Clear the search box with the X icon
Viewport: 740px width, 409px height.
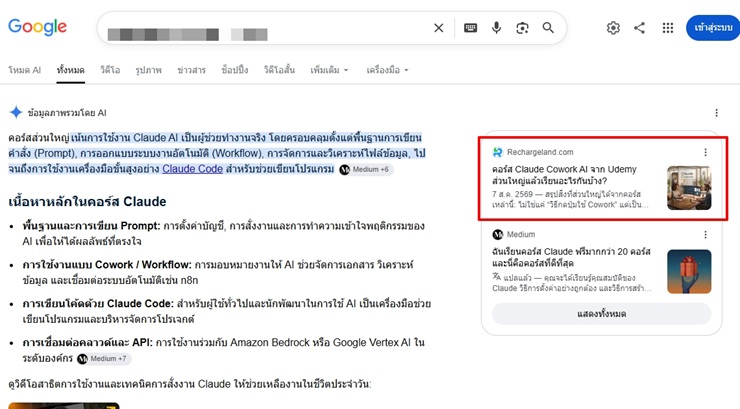[x=438, y=28]
